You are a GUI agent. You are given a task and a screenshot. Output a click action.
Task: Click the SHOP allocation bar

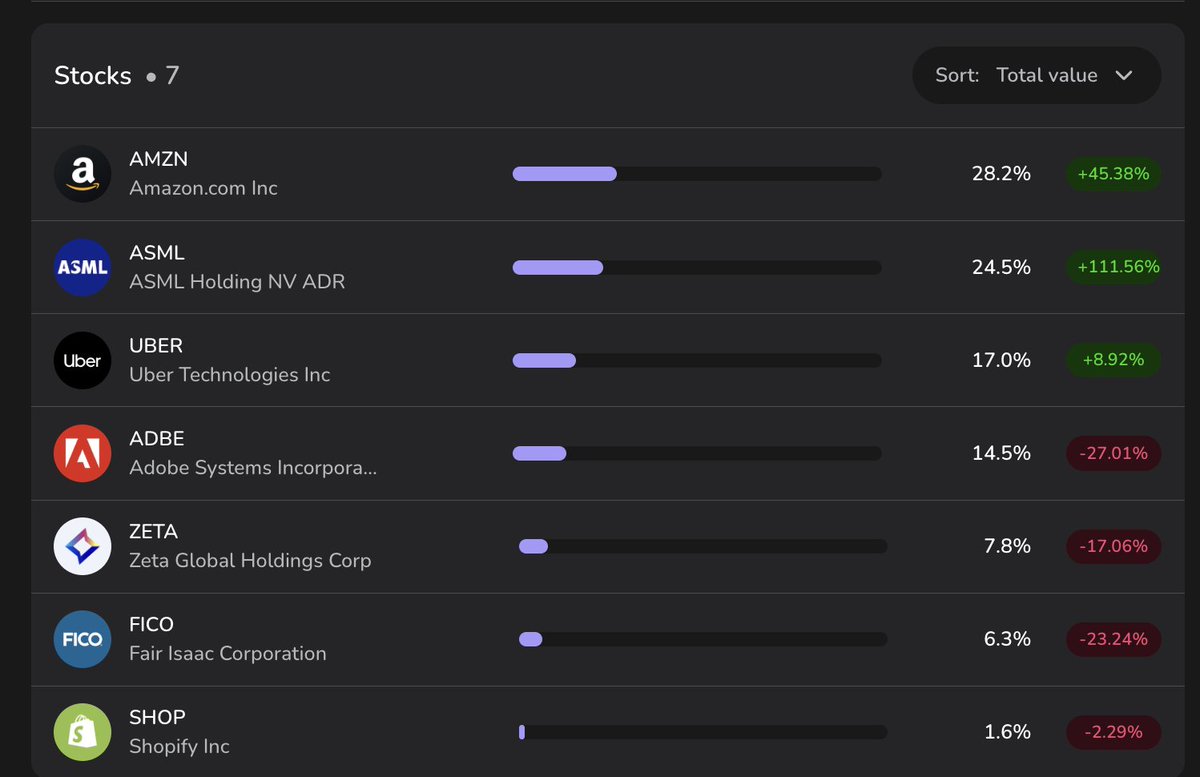[703, 732]
